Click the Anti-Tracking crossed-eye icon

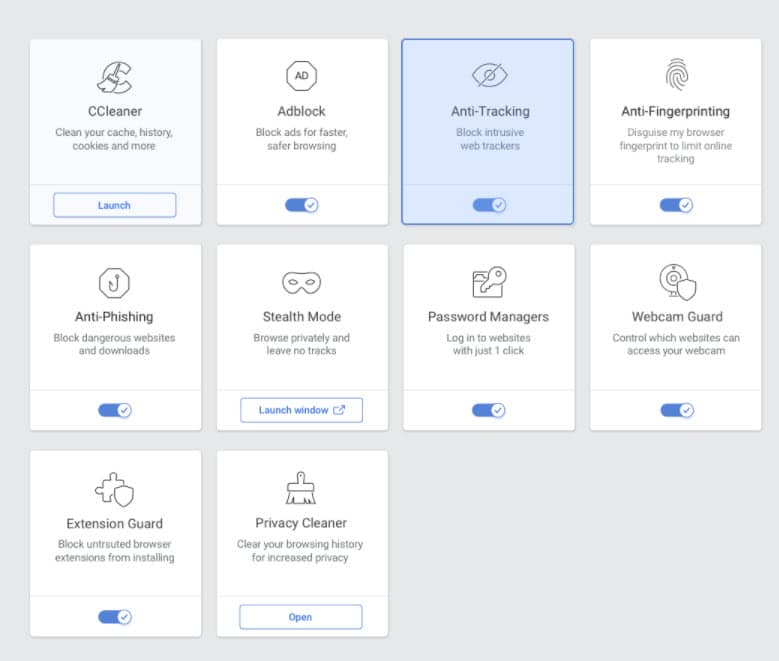(489, 76)
